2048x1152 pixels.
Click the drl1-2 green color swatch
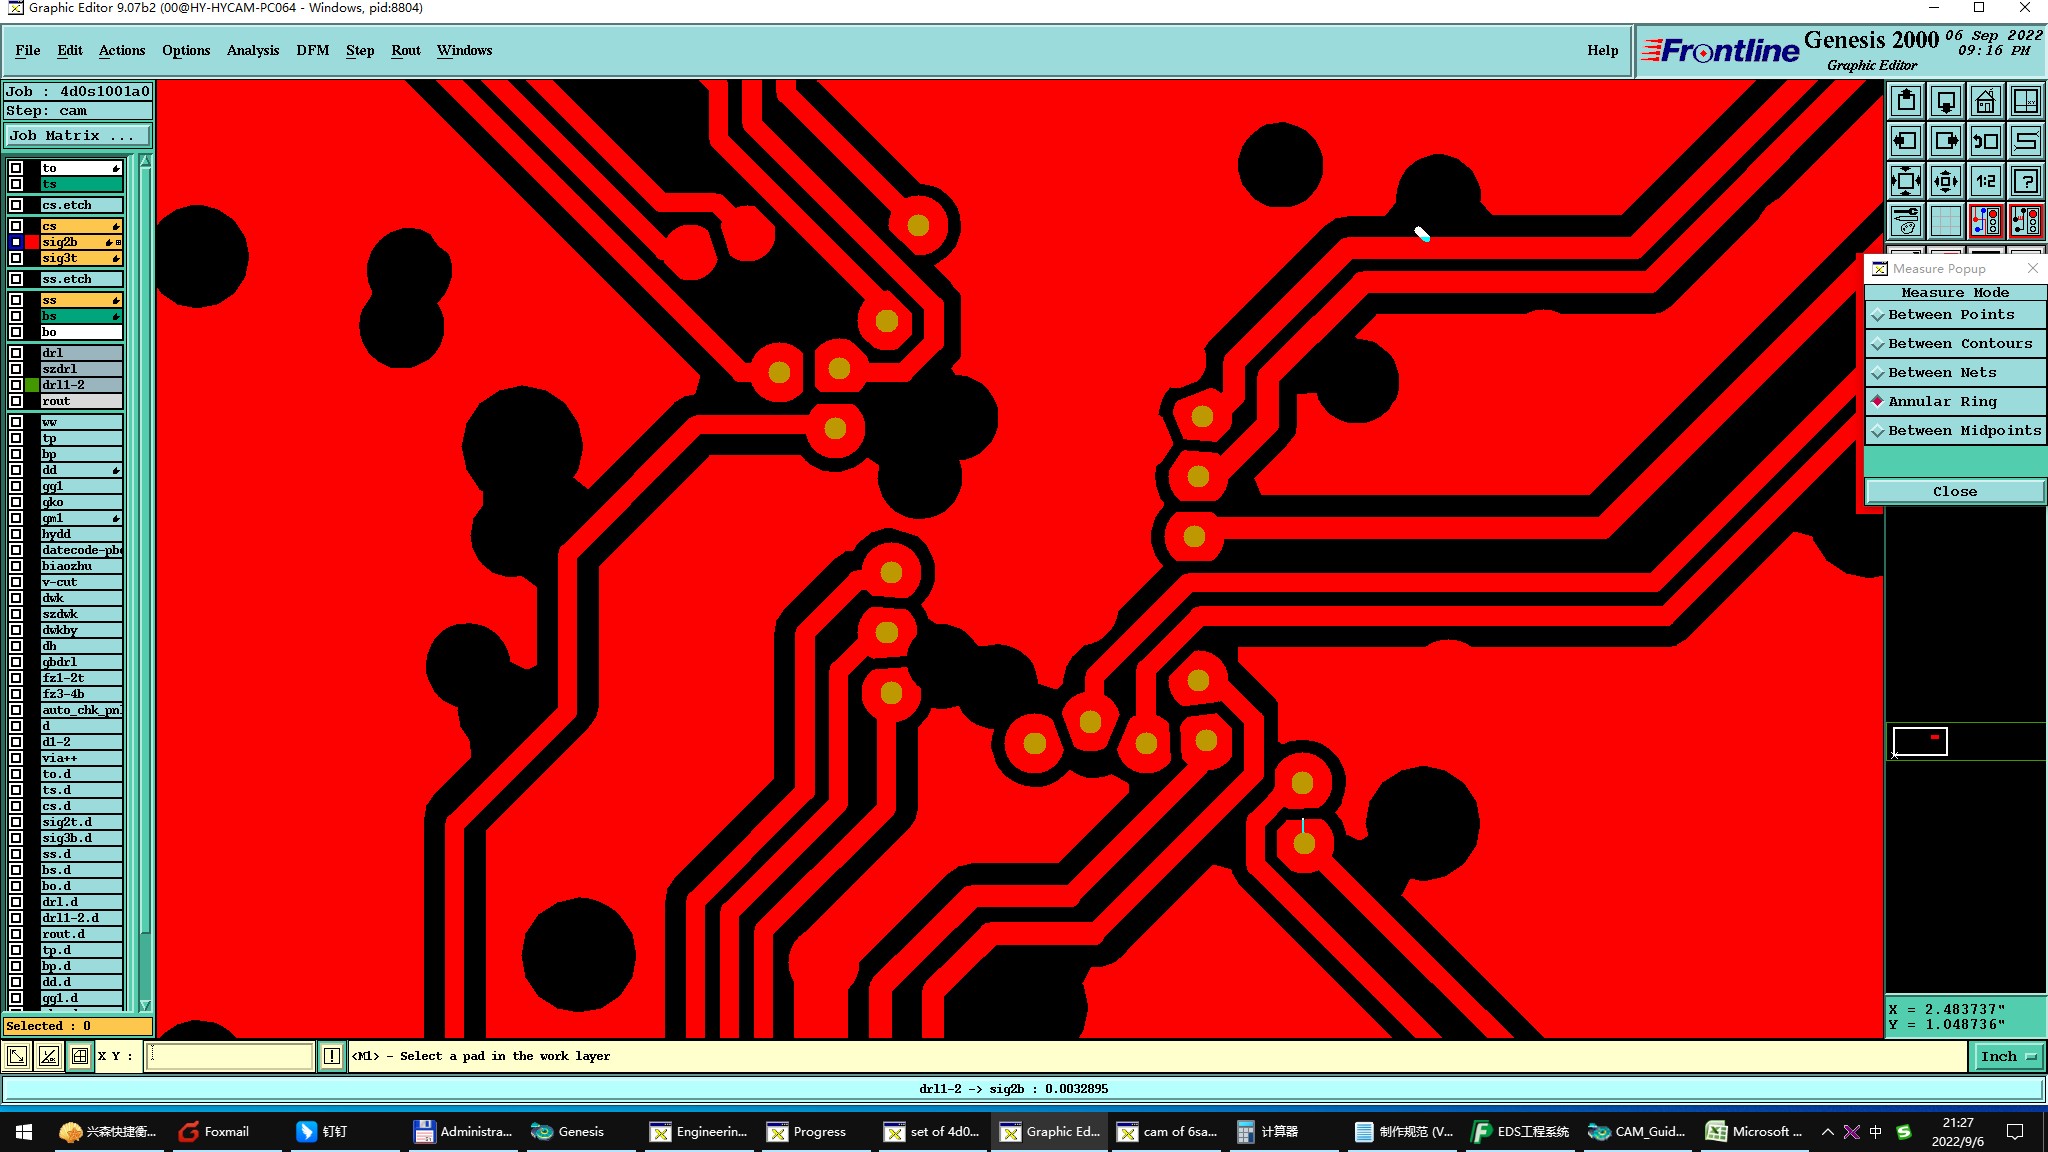32,385
